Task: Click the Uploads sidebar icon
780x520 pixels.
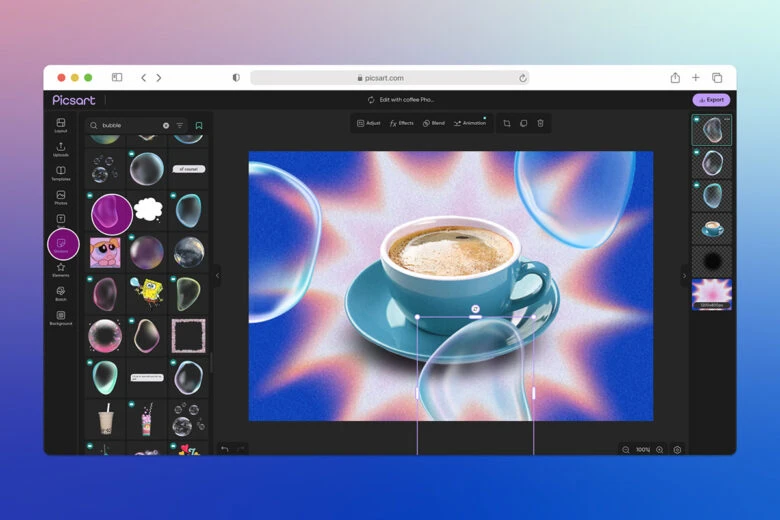Action: click(x=61, y=149)
